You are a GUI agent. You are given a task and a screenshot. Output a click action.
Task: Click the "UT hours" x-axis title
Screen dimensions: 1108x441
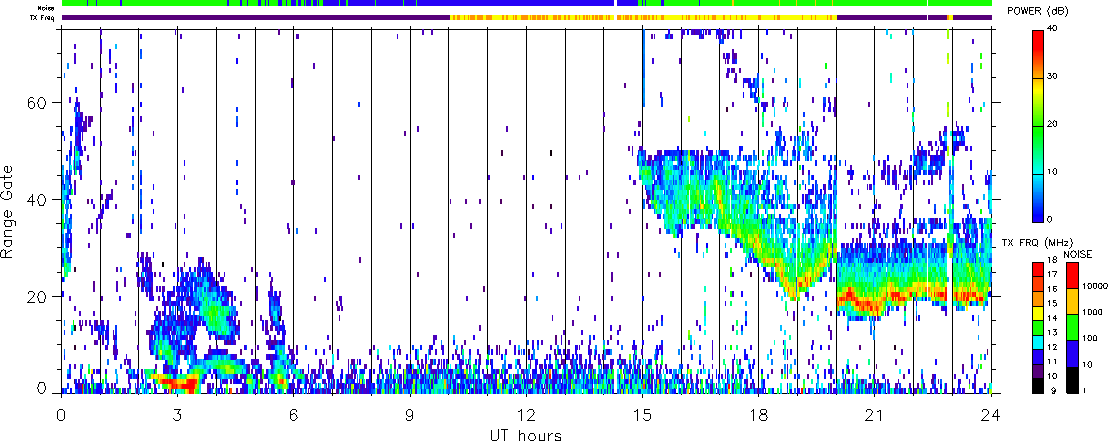pos(526,434)
